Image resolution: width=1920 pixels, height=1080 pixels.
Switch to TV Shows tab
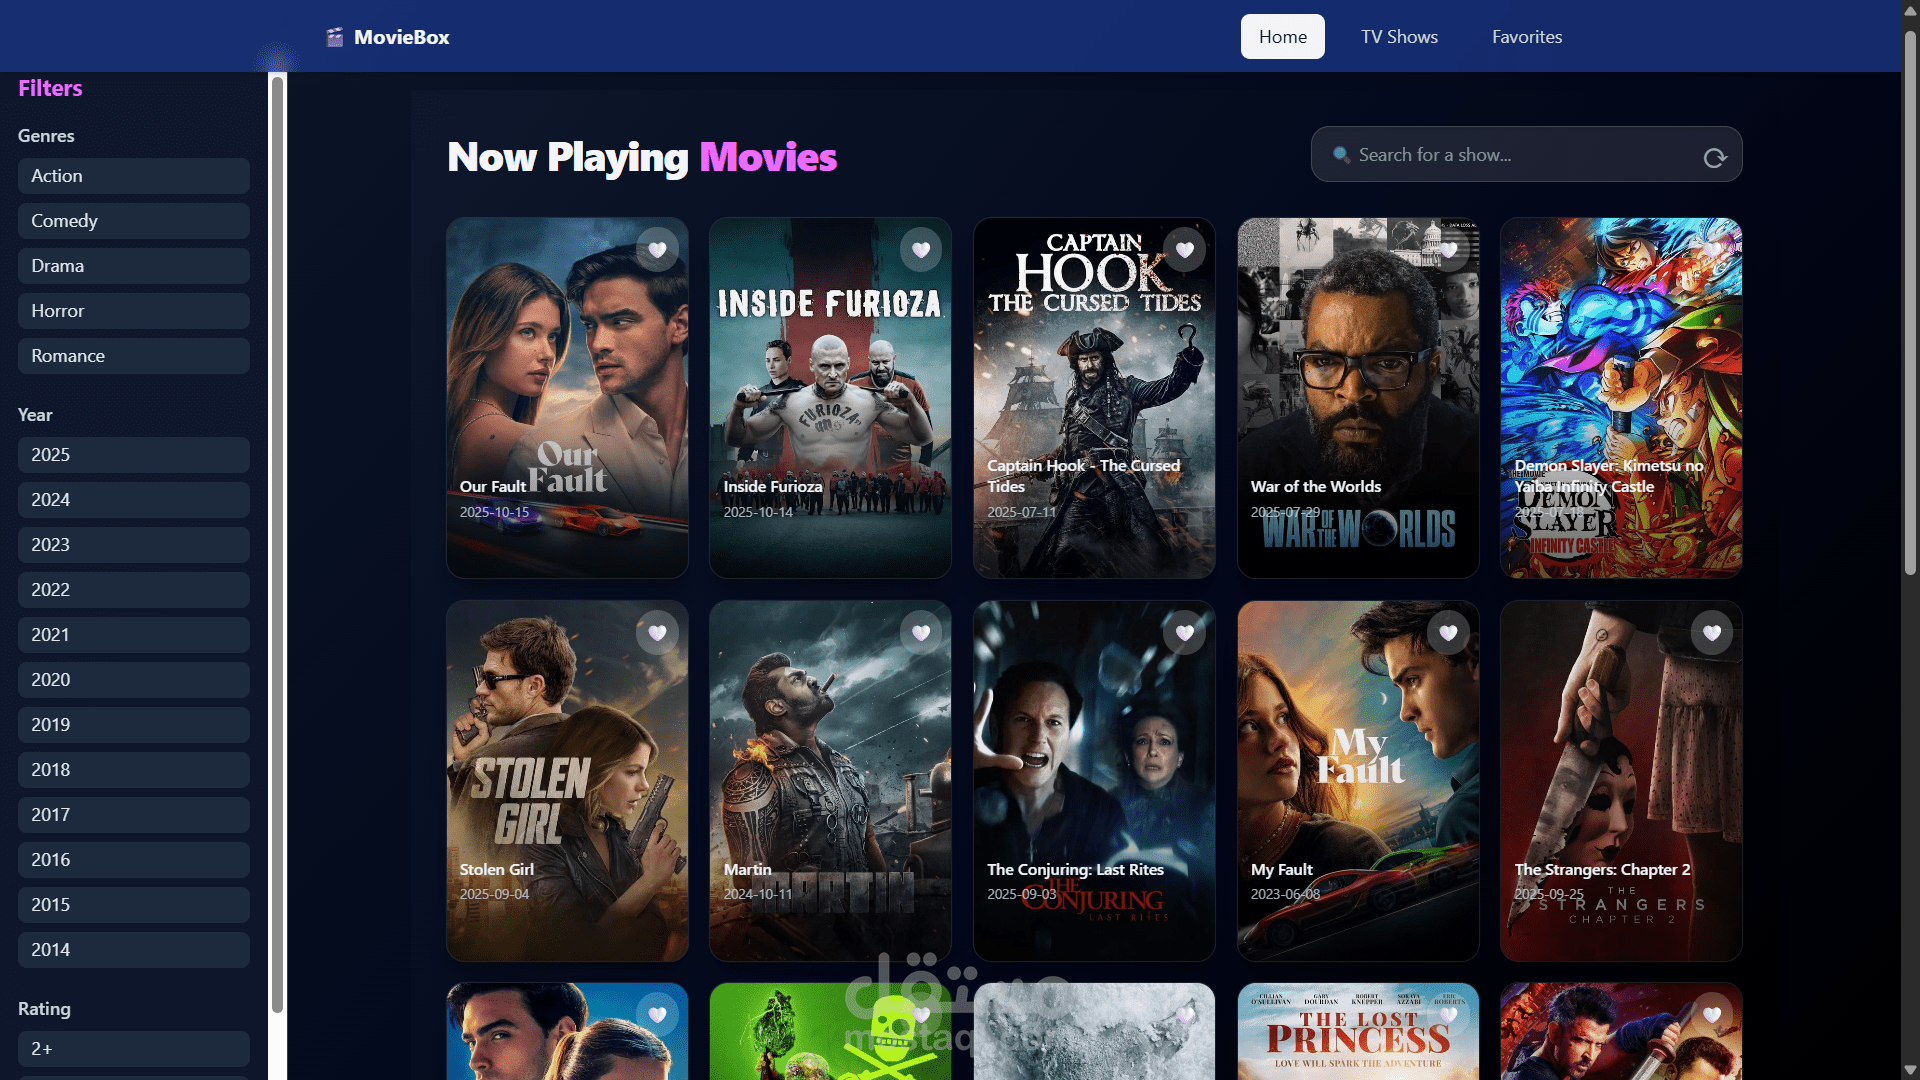point(1399,37)
